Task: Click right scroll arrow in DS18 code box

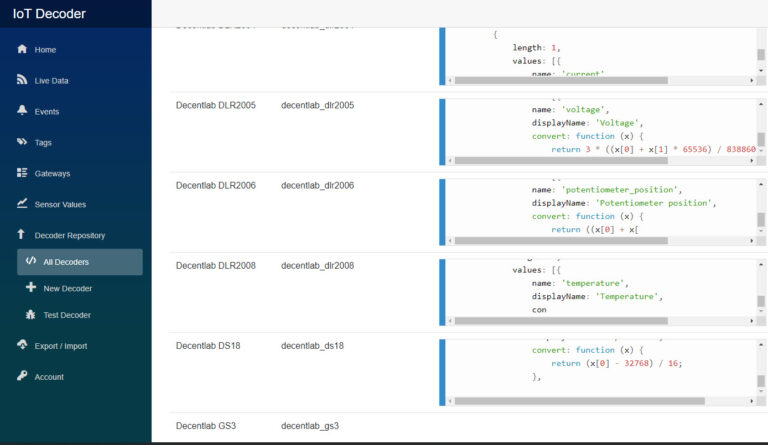Action: pyautogui.click(x=749, y=401)
